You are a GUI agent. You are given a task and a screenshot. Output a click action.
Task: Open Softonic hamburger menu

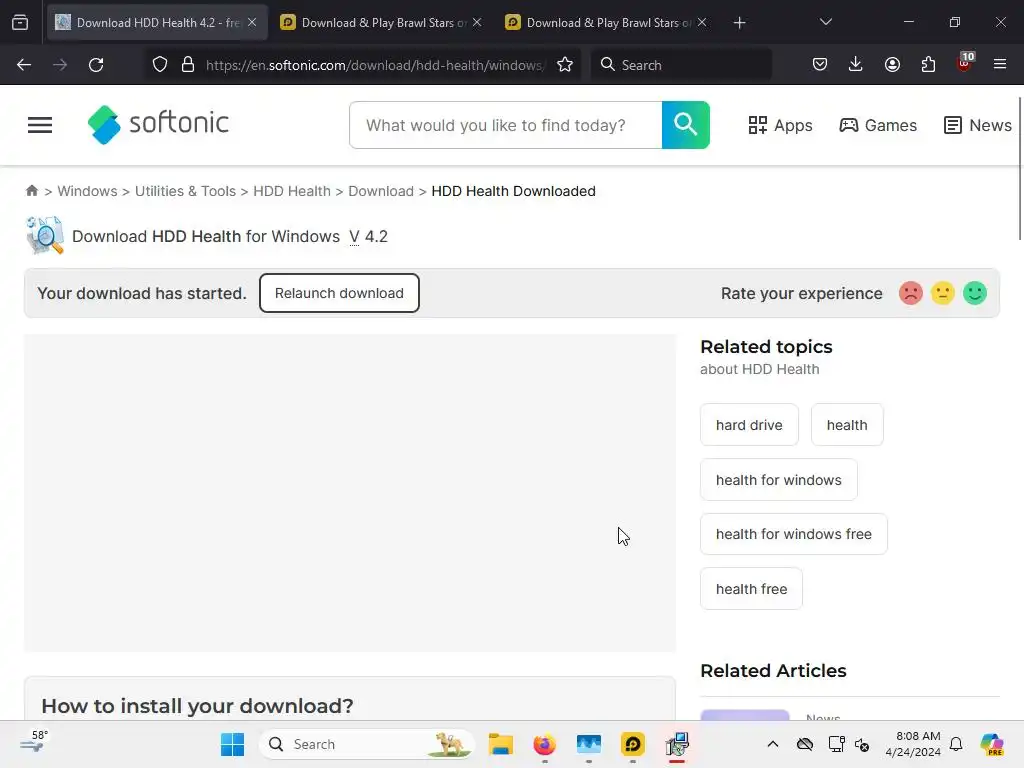tap(40, 125)
